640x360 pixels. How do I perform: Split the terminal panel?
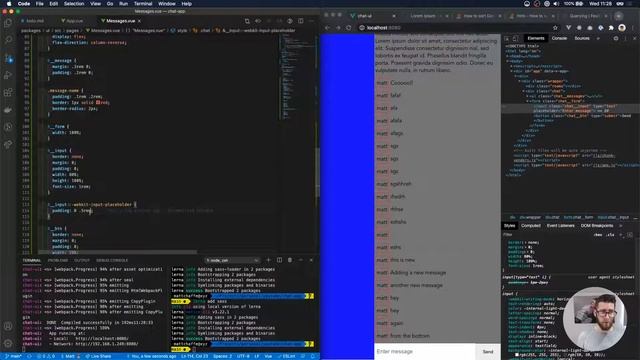(279, 260)
